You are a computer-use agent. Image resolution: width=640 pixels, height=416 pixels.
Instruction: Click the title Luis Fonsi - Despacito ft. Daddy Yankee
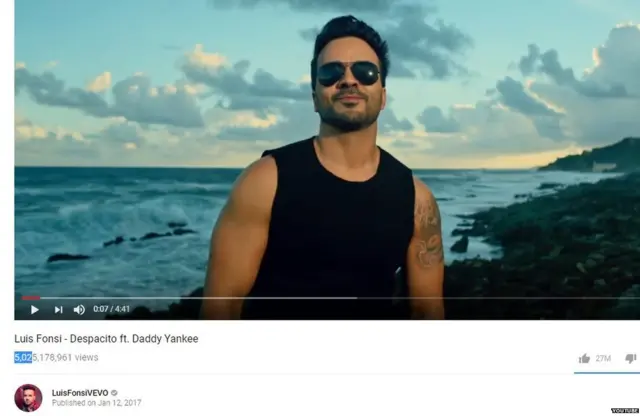click(106, 339)
